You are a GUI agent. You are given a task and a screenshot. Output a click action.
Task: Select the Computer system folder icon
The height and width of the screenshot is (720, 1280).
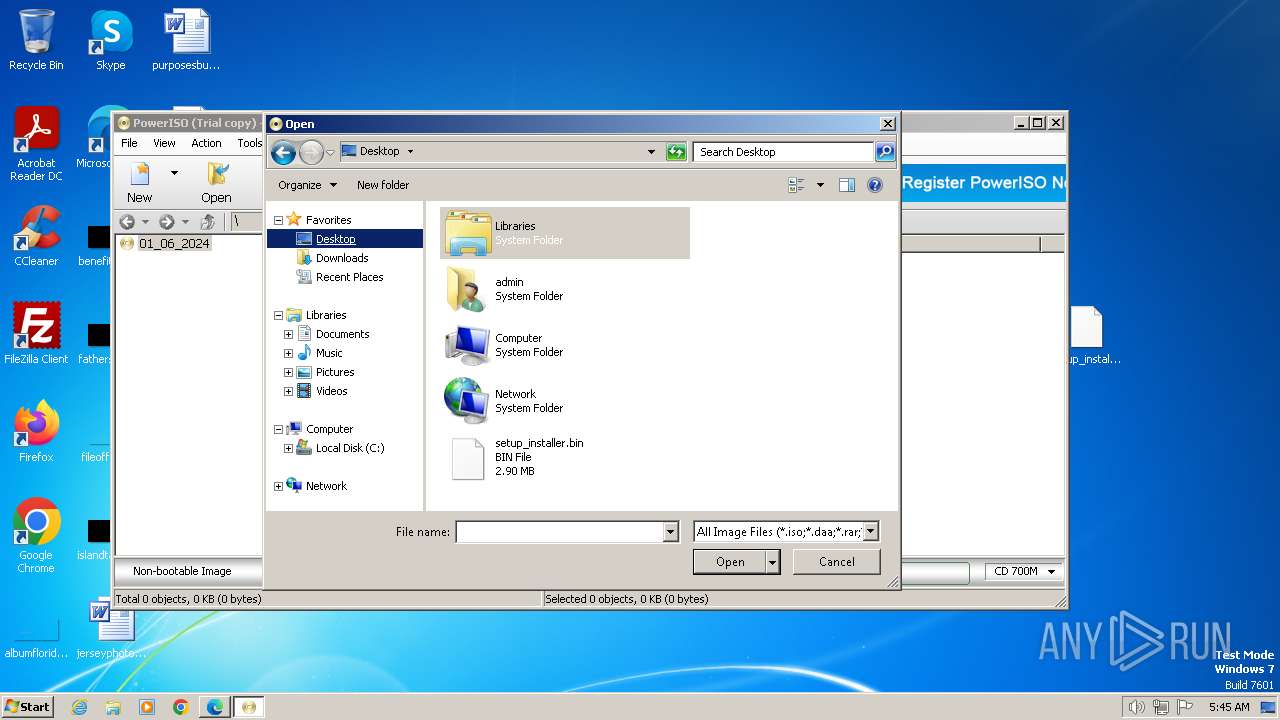467,345
